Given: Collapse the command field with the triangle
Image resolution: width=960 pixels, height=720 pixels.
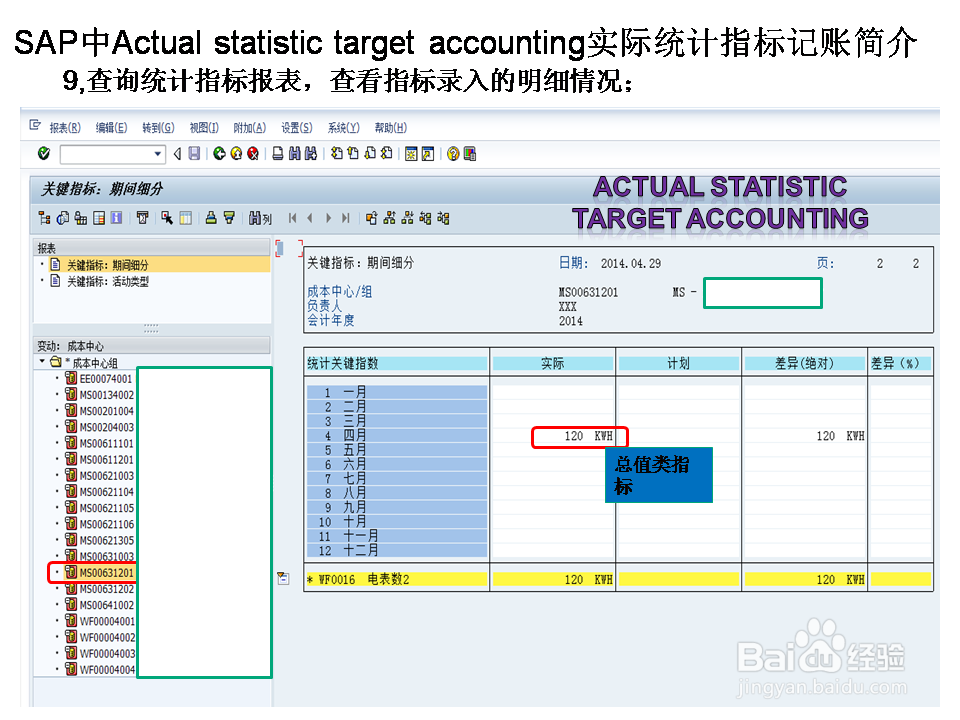Looking at the screenshot, I should click(x=178, y=154).
